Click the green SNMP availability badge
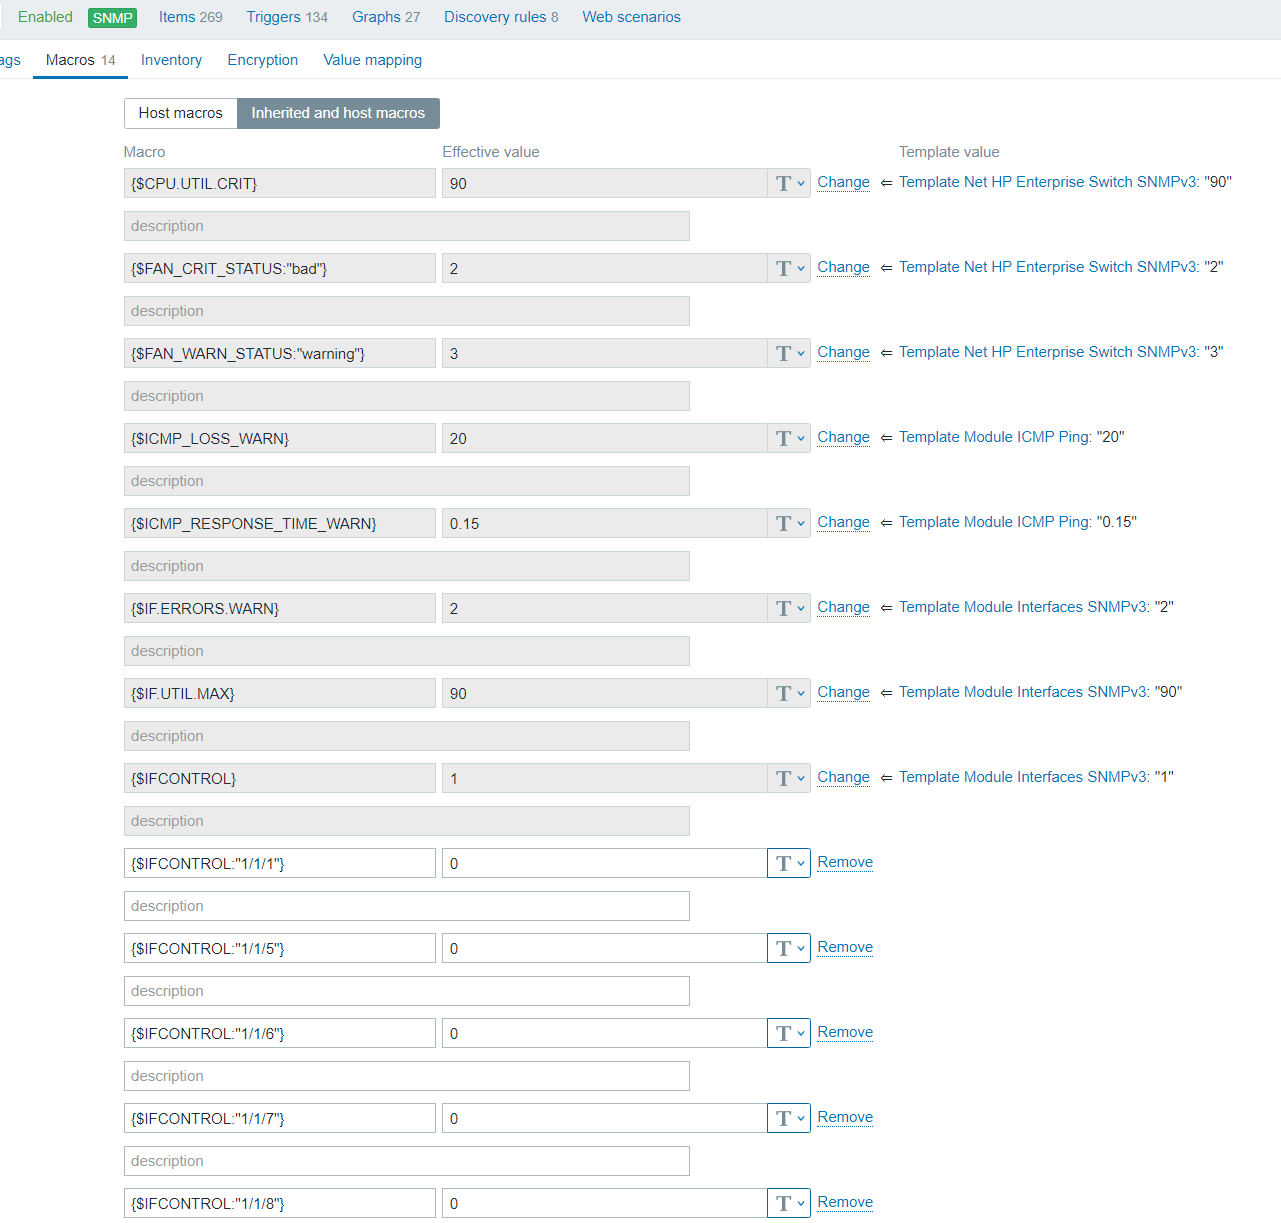Screen dimensions: 1281x1223 pos(113,18)
